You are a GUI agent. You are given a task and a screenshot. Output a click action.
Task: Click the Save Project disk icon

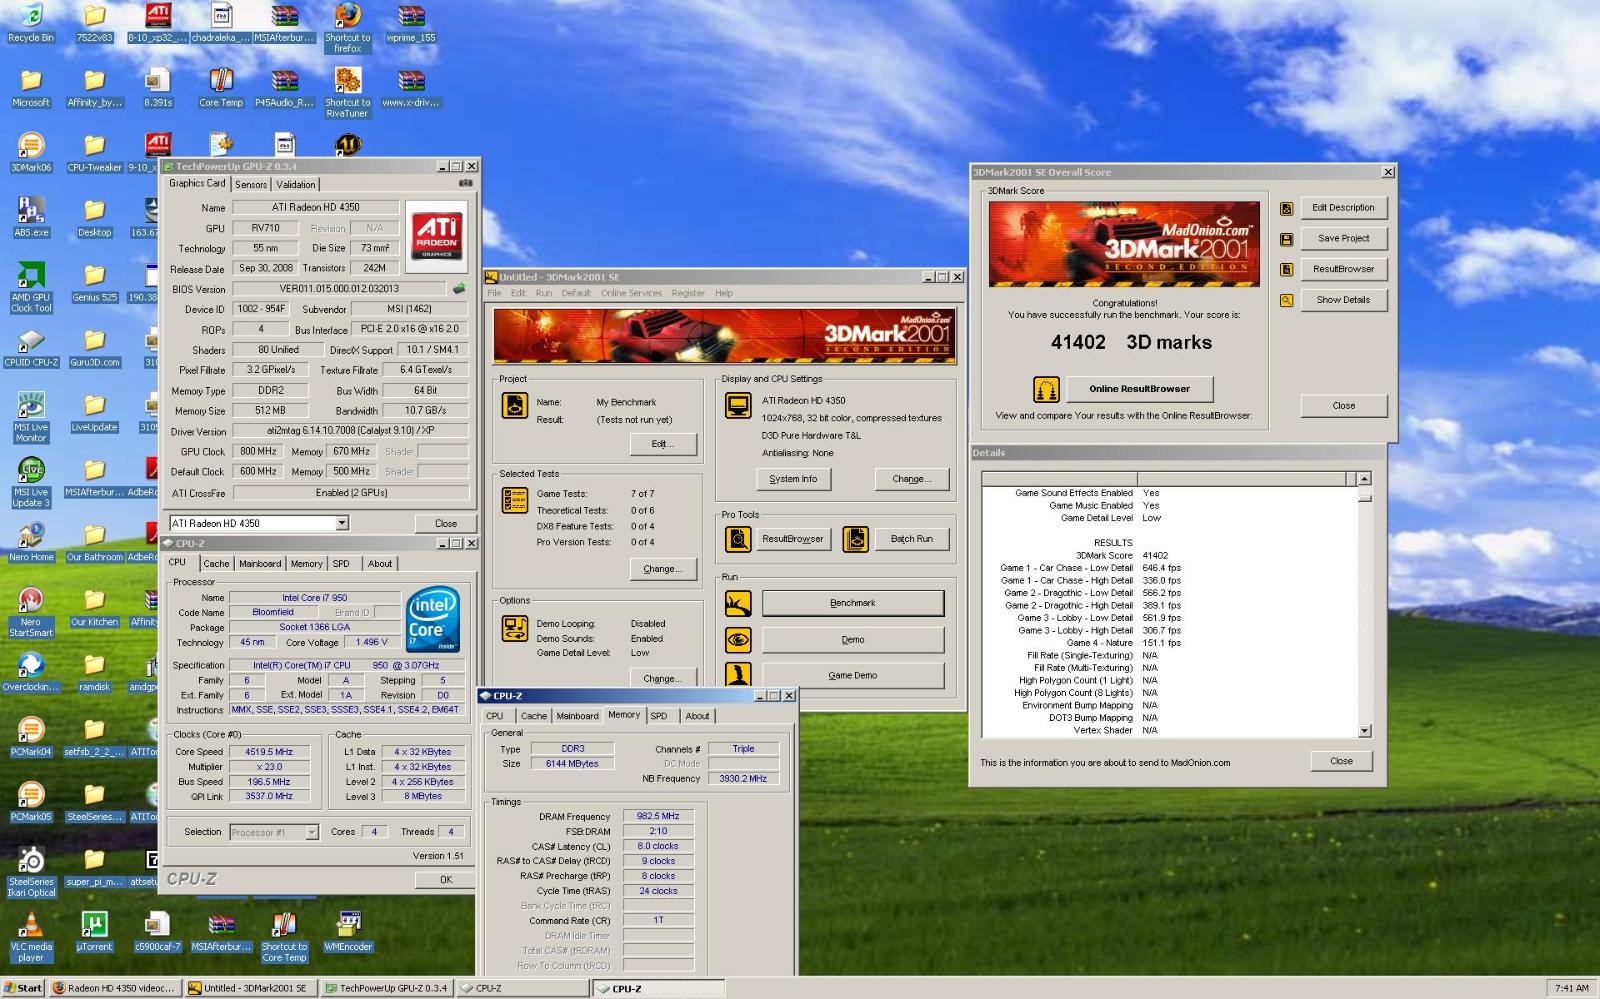coord(1287,239)
